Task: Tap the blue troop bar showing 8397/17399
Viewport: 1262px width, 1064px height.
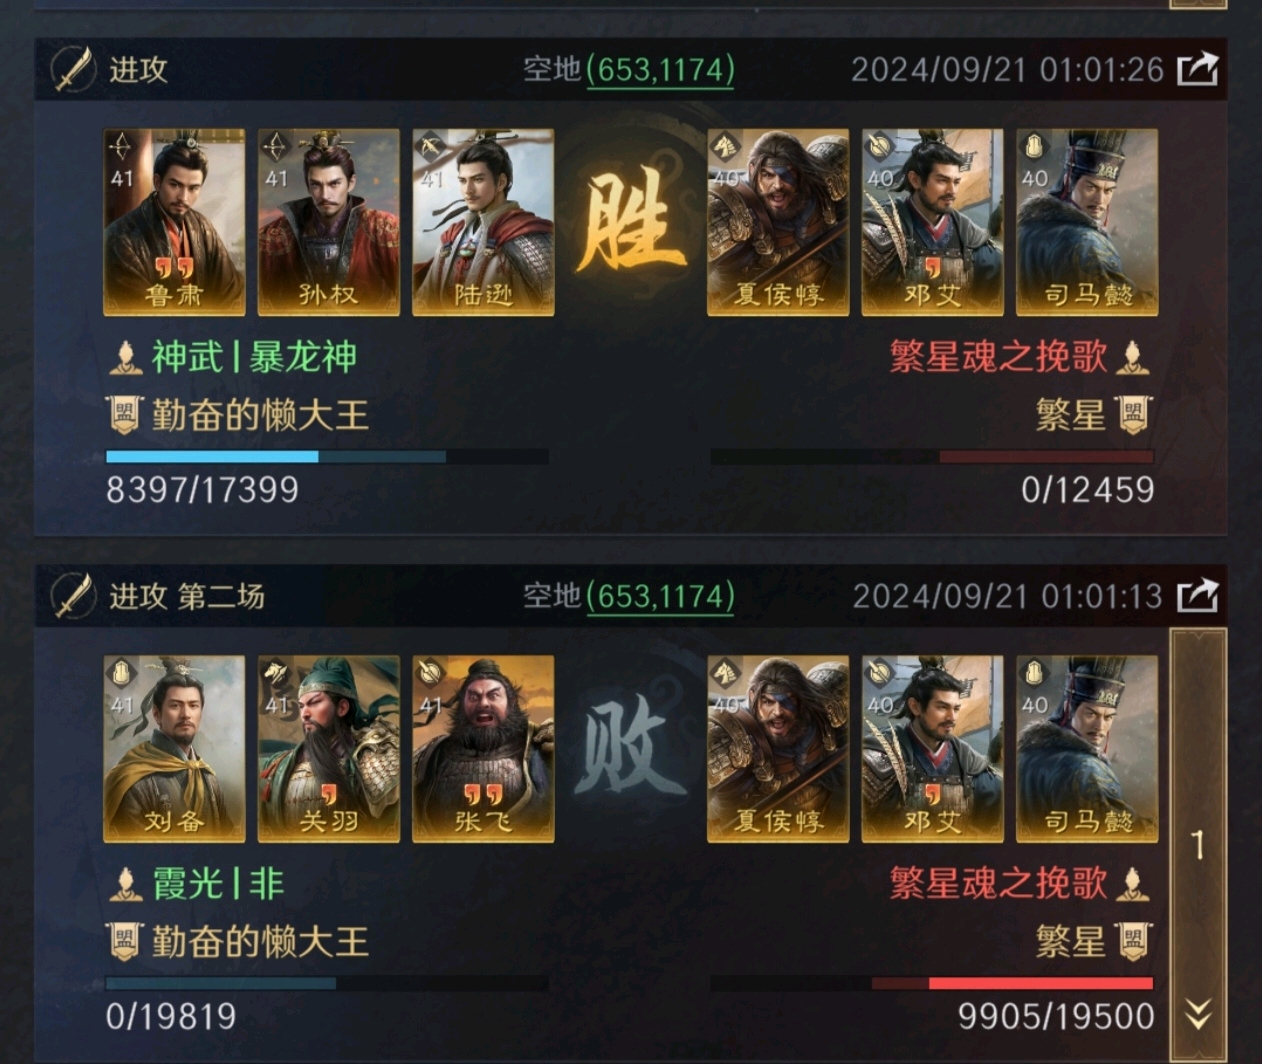Action: [327, 457]
